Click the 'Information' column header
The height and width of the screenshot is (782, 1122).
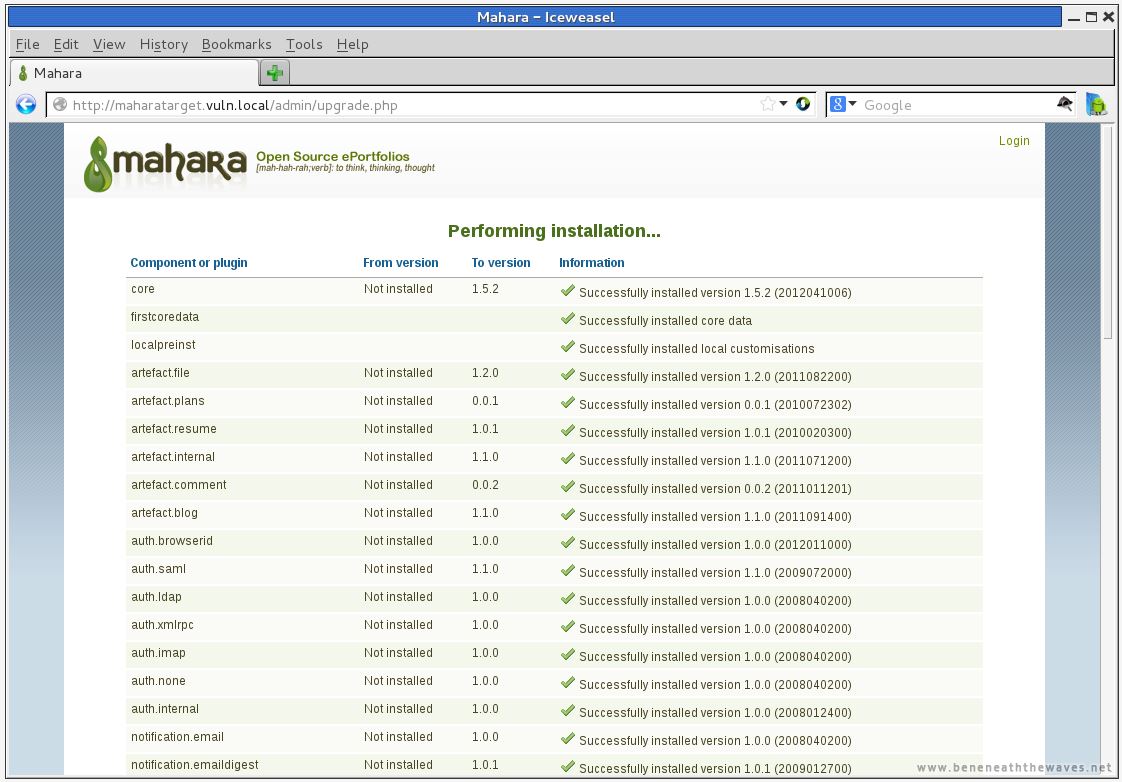tap(592, 263)
